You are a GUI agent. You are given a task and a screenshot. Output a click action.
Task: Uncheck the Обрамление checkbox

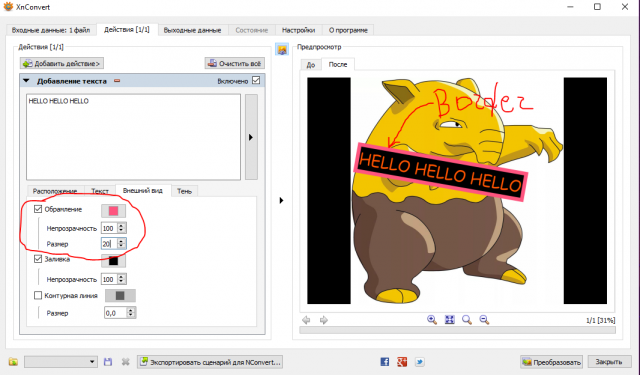point(38,209)
